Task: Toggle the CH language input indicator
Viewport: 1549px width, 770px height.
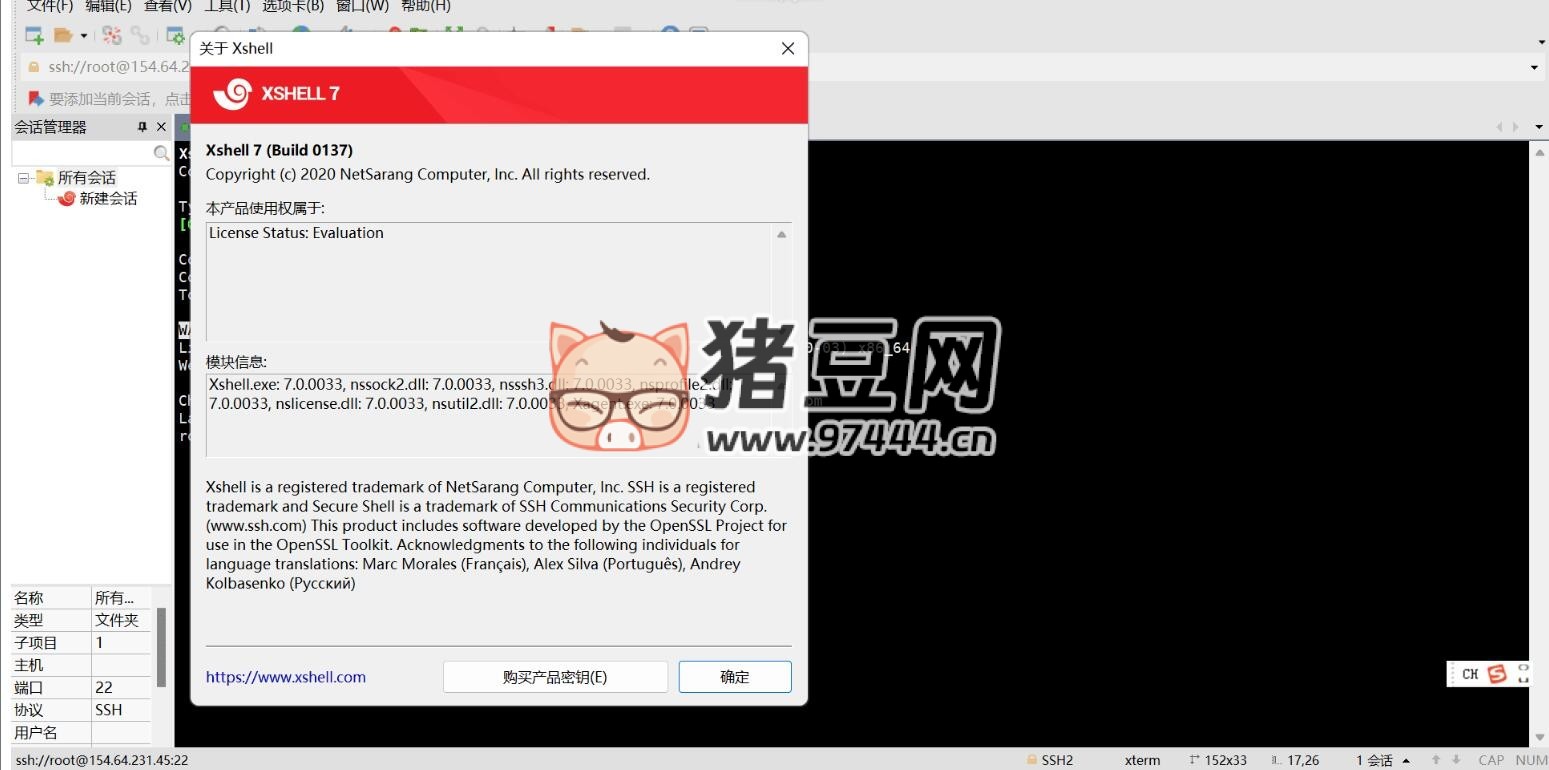Action: point(1469,674)
